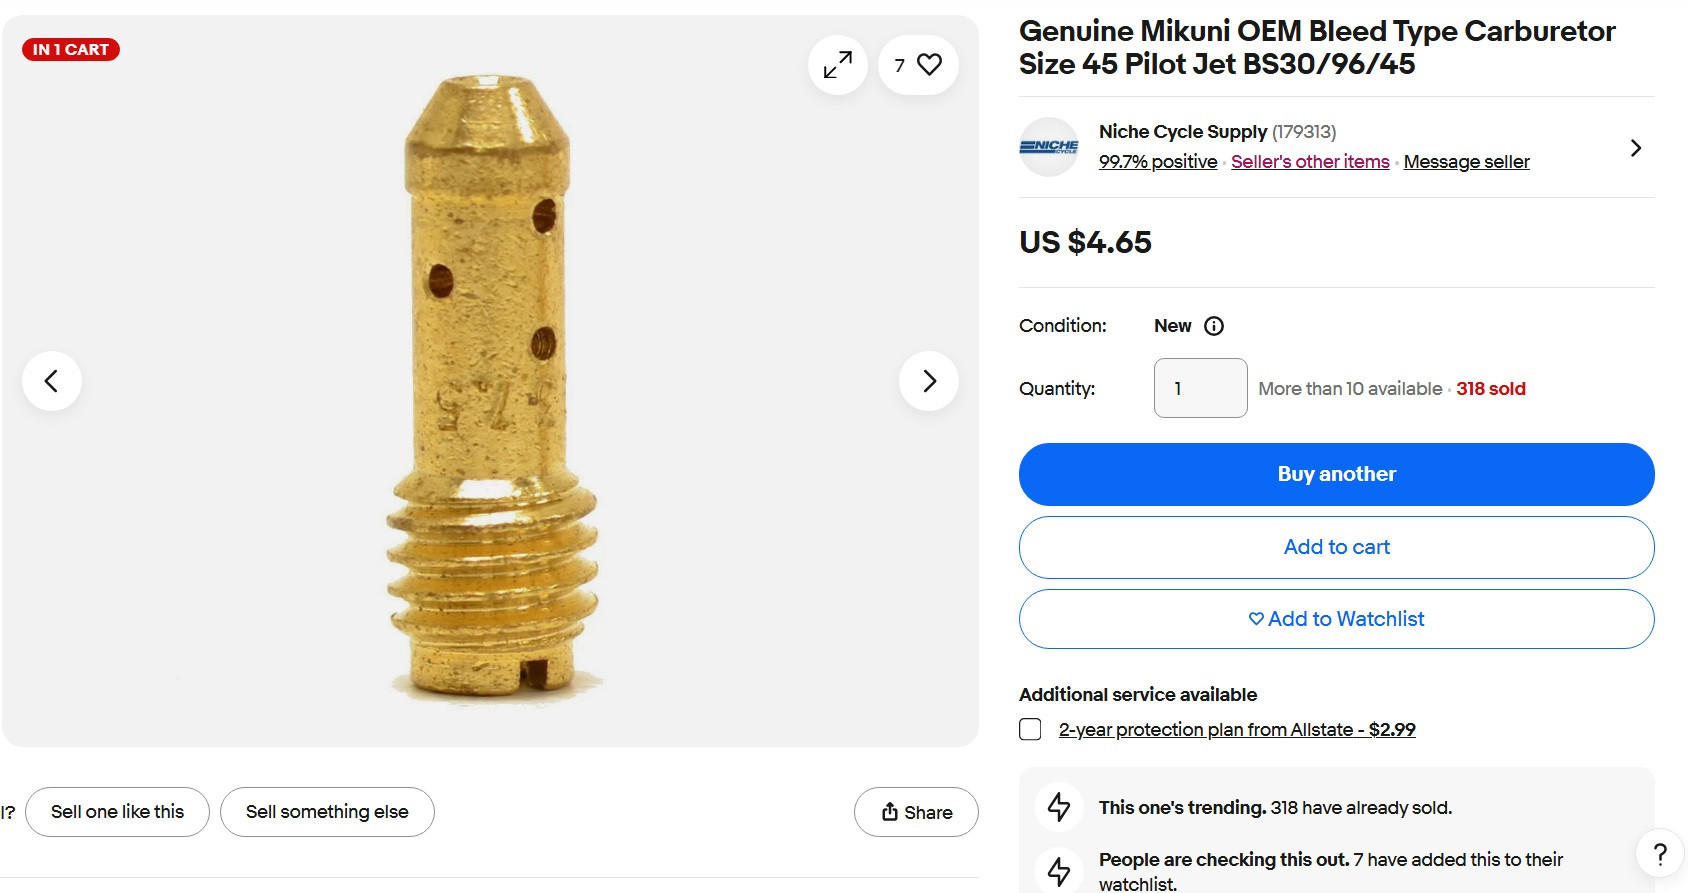This screenshot has height=893, width=1688.
Task: Click the Quantity input field
Action: click(x=1200, y=388)
